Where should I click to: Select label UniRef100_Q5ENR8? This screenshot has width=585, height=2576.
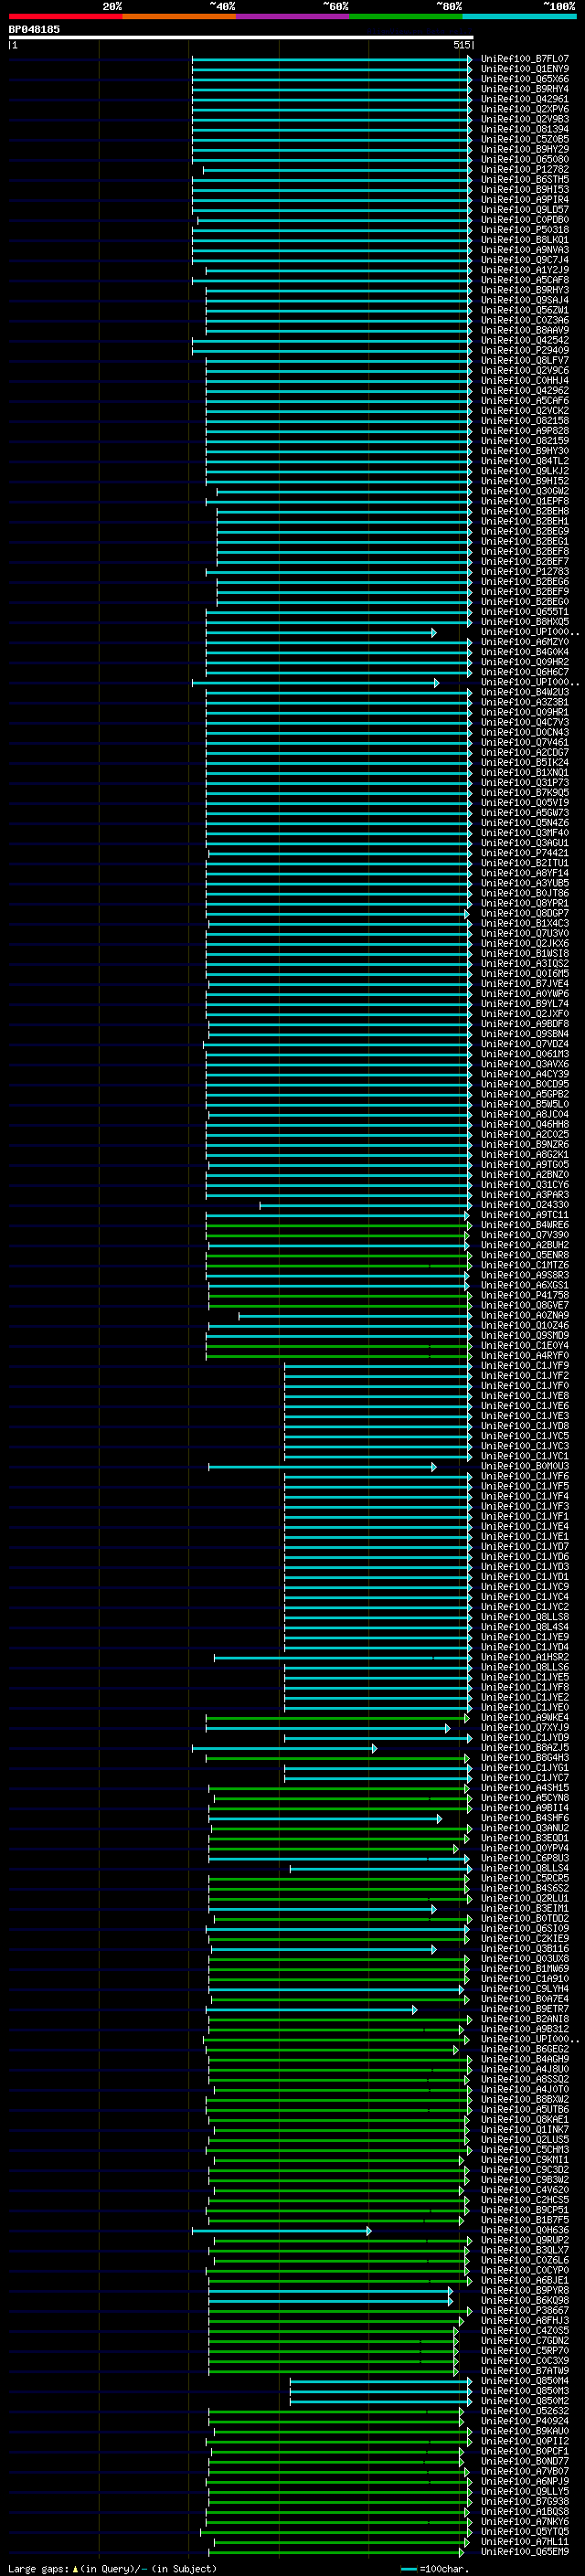coord(525,1255)
